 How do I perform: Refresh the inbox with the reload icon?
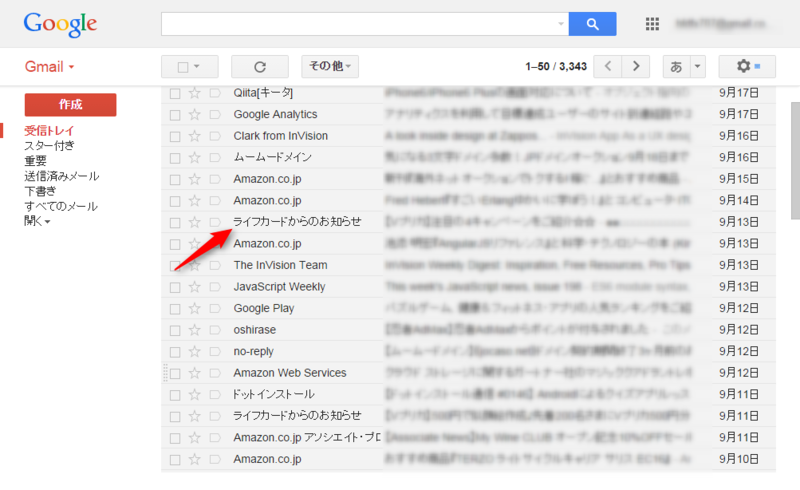(x=260, y=67)
